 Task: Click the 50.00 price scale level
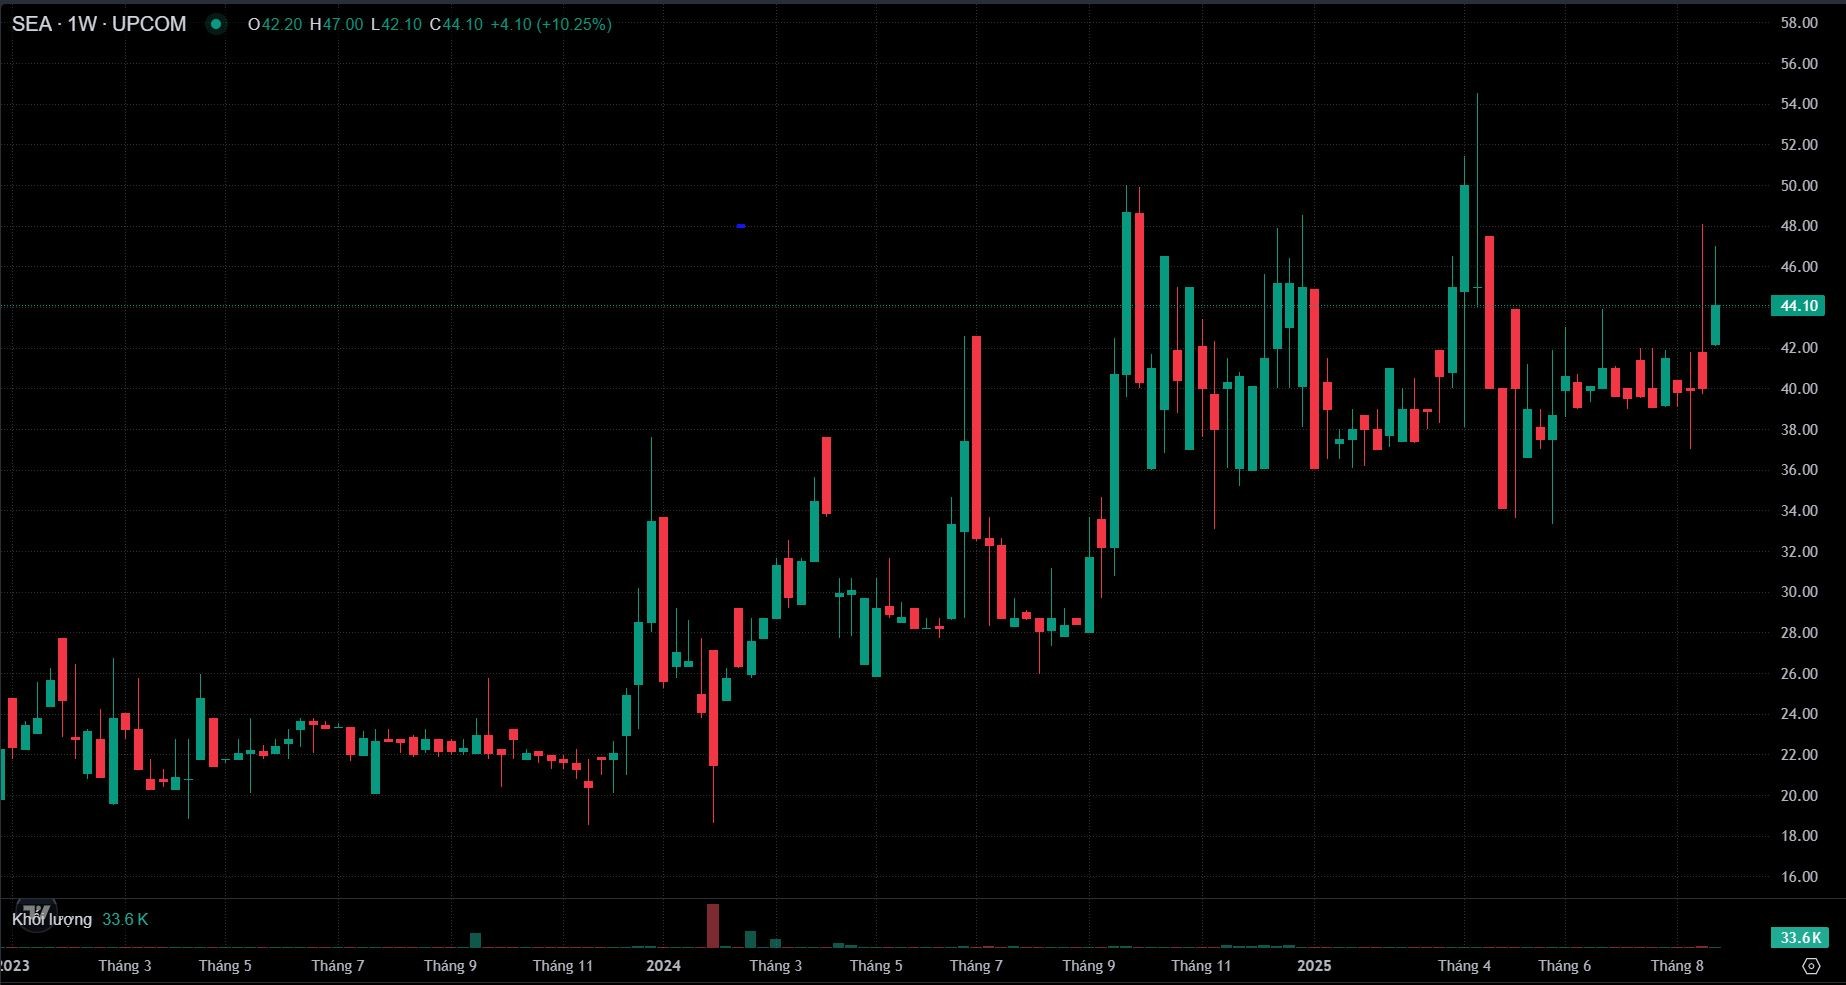(1798, 186)
